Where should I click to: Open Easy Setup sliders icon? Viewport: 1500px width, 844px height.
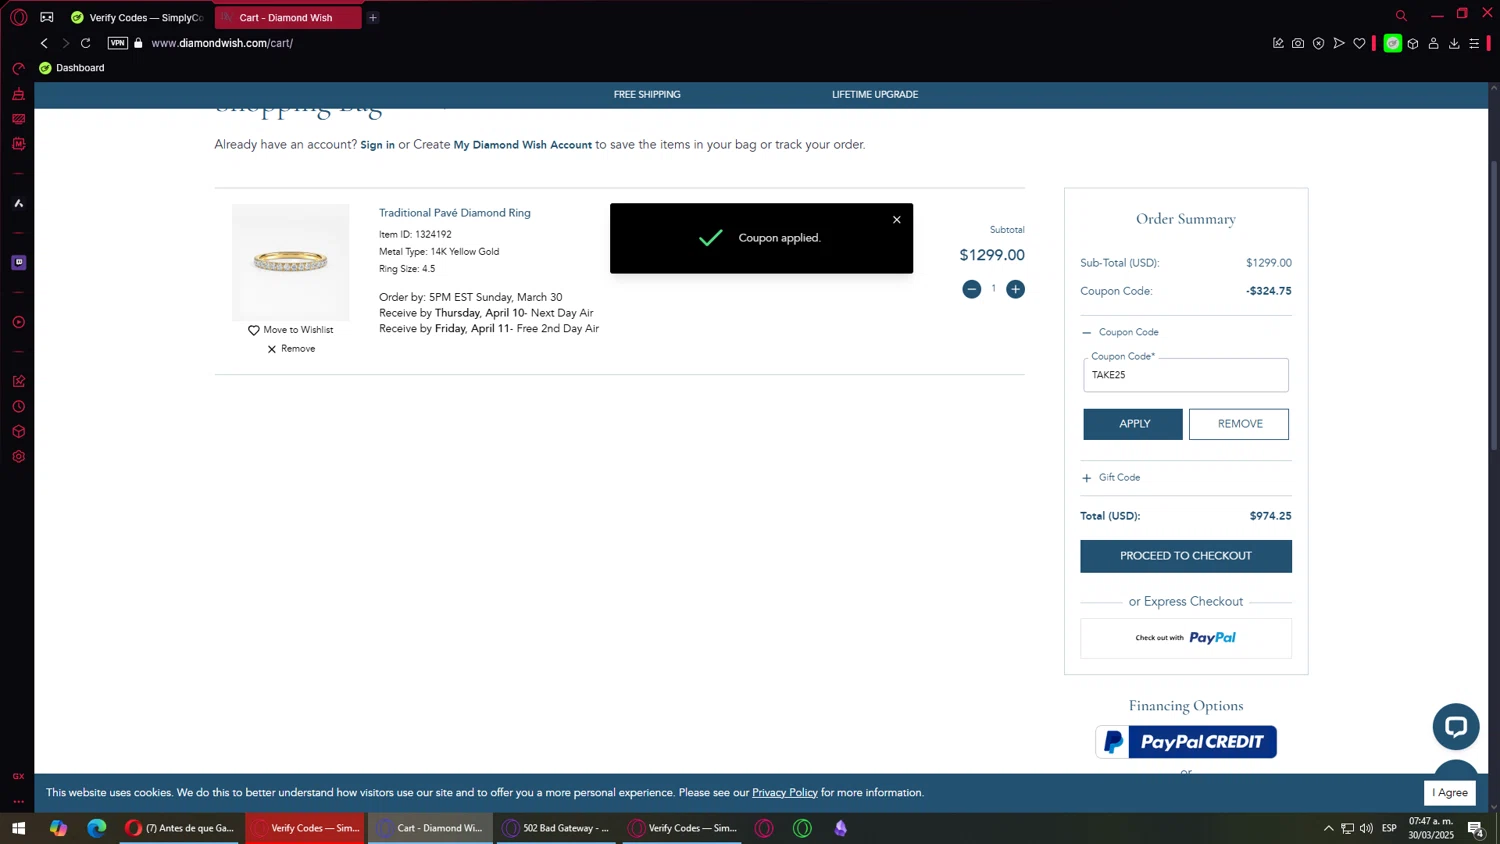pyautogui.click(x=1474, y=43)
